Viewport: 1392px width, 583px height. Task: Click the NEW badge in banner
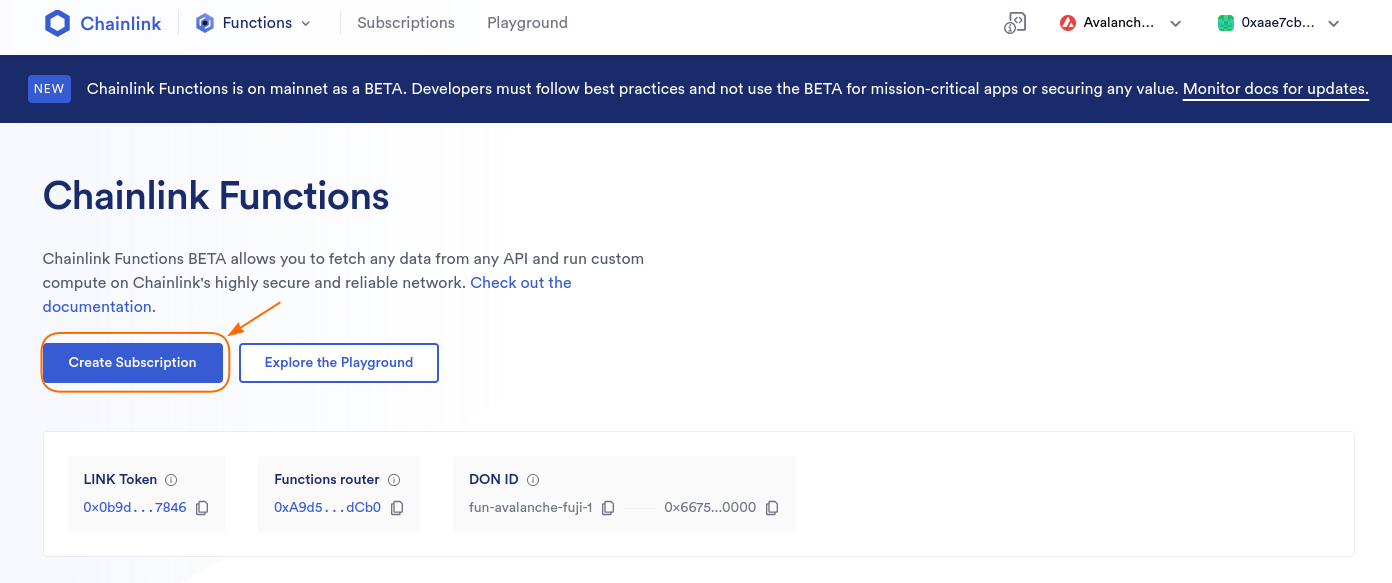tap(49, 89)
